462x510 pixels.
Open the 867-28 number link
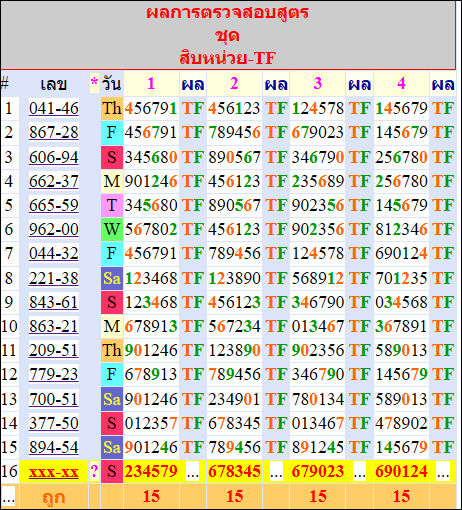[54, 133]
